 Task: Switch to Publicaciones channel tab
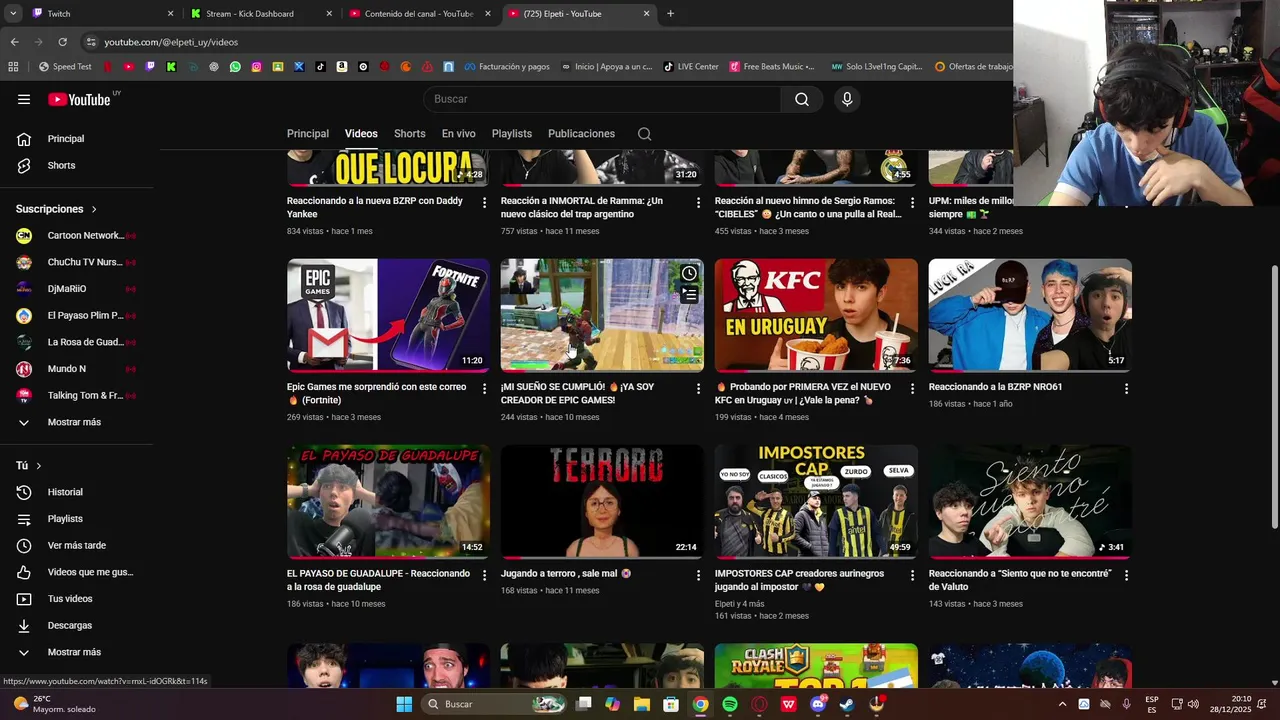(581, 134)
